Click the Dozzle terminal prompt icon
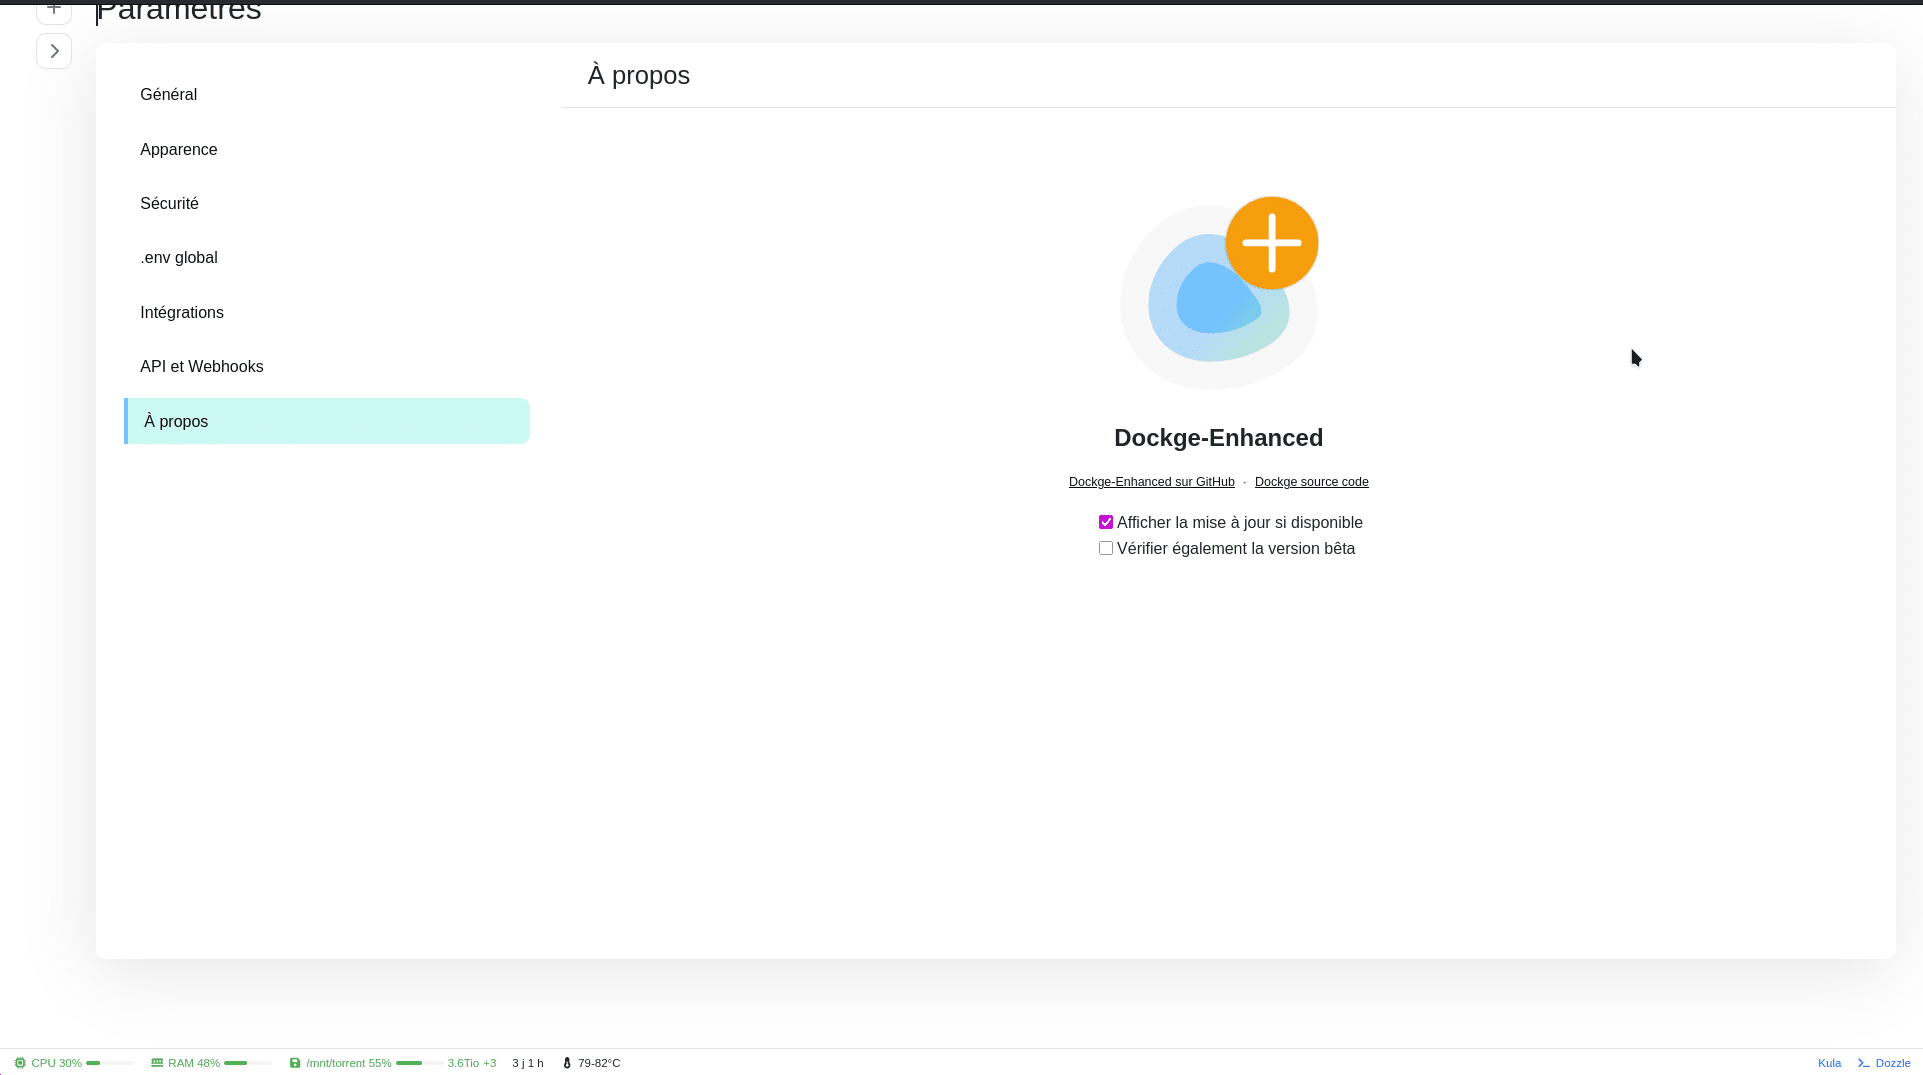The image size is (1923, 1075). click(1864, 1063)
